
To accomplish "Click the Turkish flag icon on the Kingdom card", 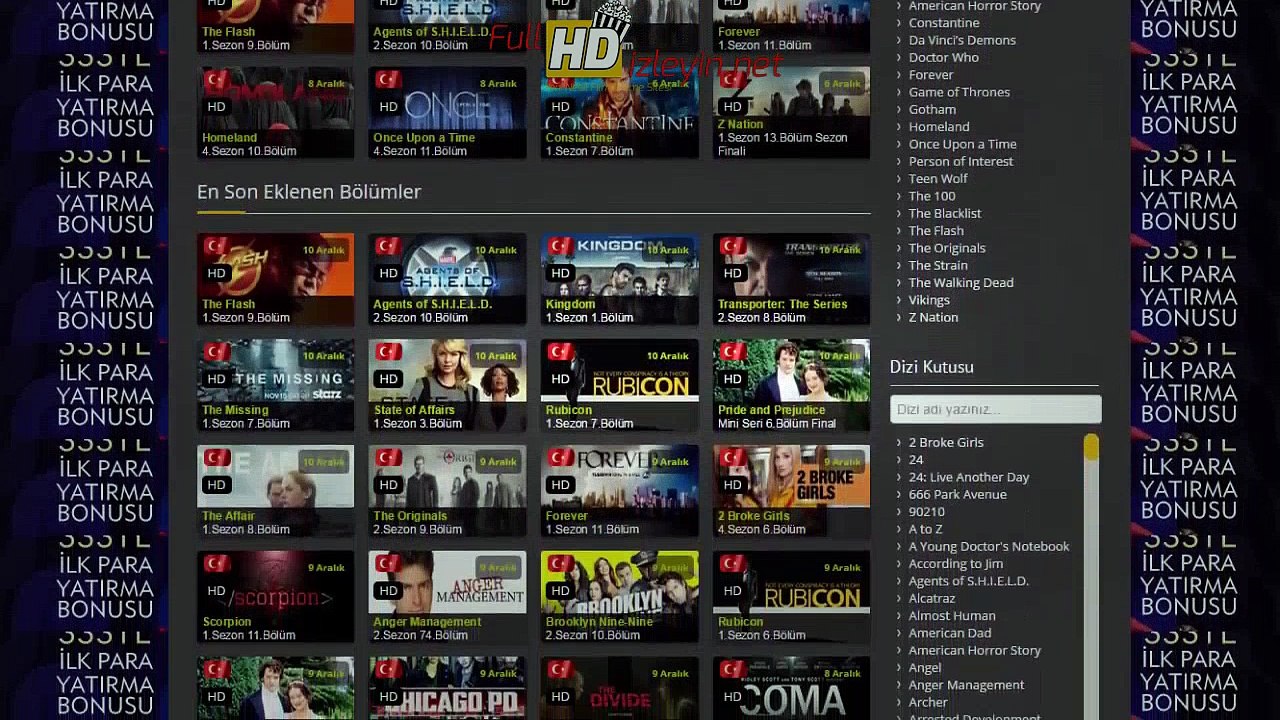I will coord(560,246).
